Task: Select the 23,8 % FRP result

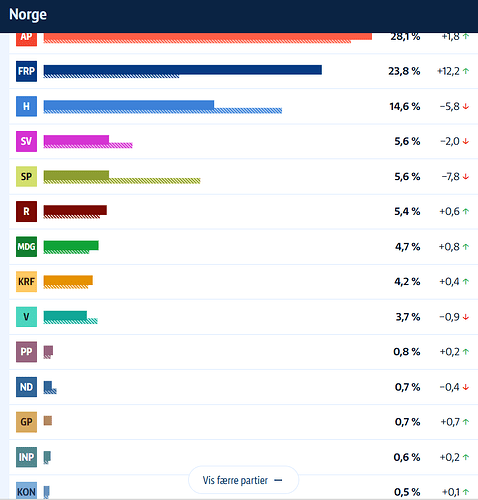Action: click(x=404, y=71)
